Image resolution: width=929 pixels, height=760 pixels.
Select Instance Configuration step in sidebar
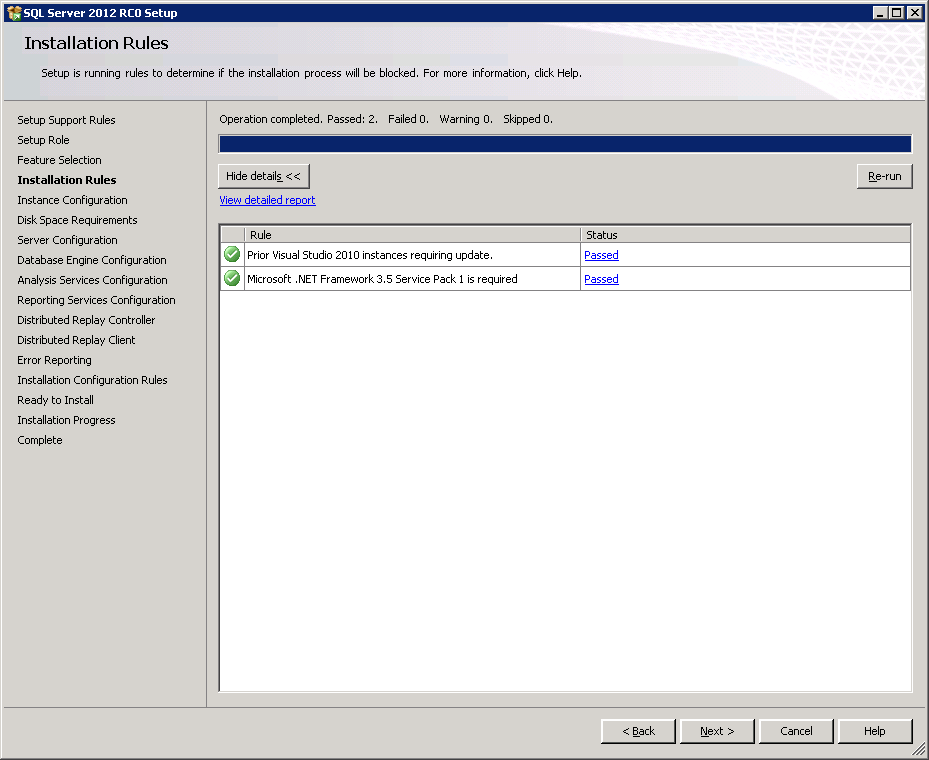[72, 200]
